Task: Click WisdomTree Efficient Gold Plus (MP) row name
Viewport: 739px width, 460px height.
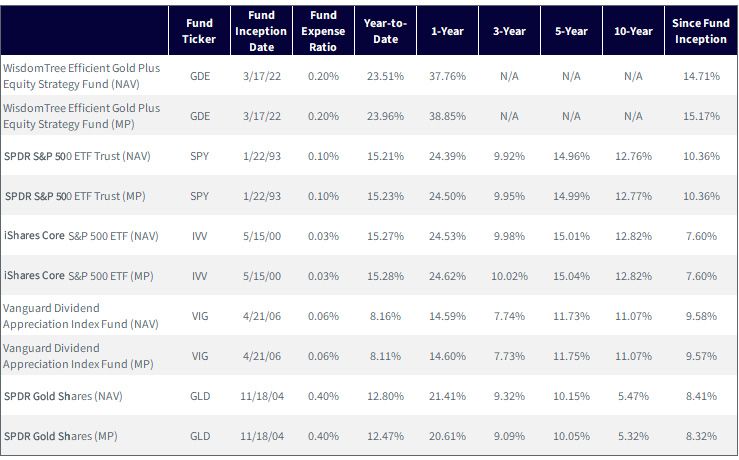Action: 82,116
